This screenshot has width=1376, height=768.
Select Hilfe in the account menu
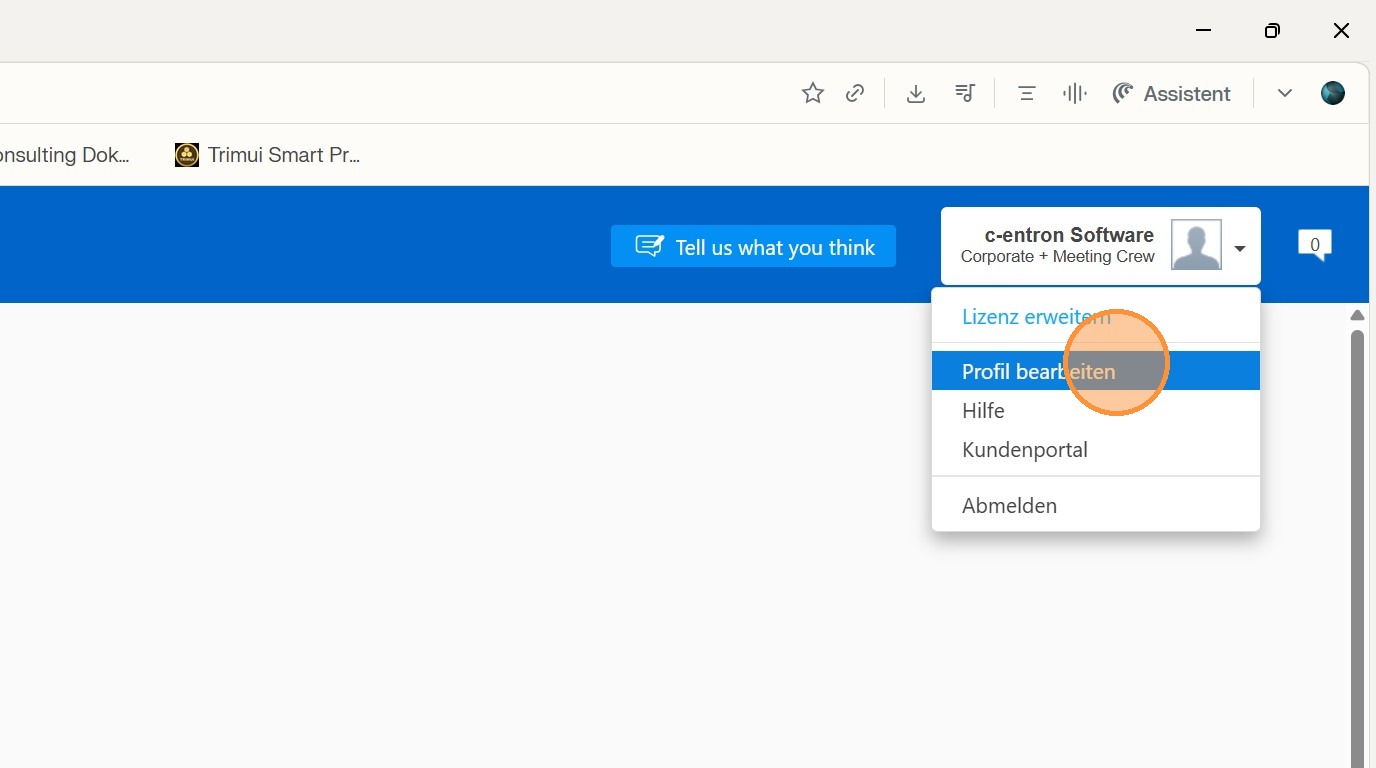(x=983, y=411)
